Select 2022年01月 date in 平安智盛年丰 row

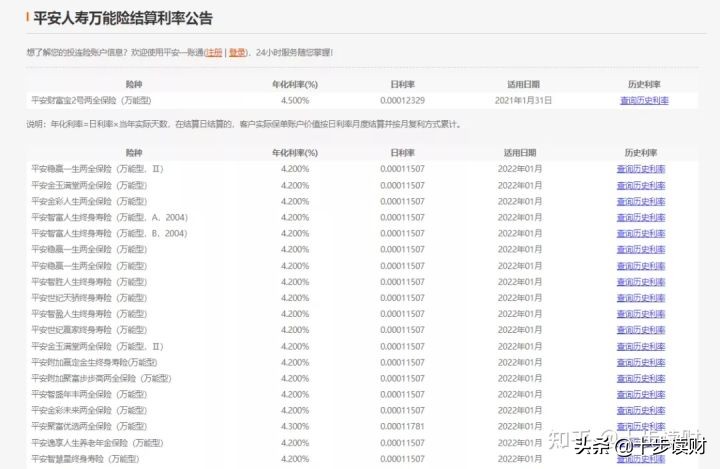pos(520,395)
